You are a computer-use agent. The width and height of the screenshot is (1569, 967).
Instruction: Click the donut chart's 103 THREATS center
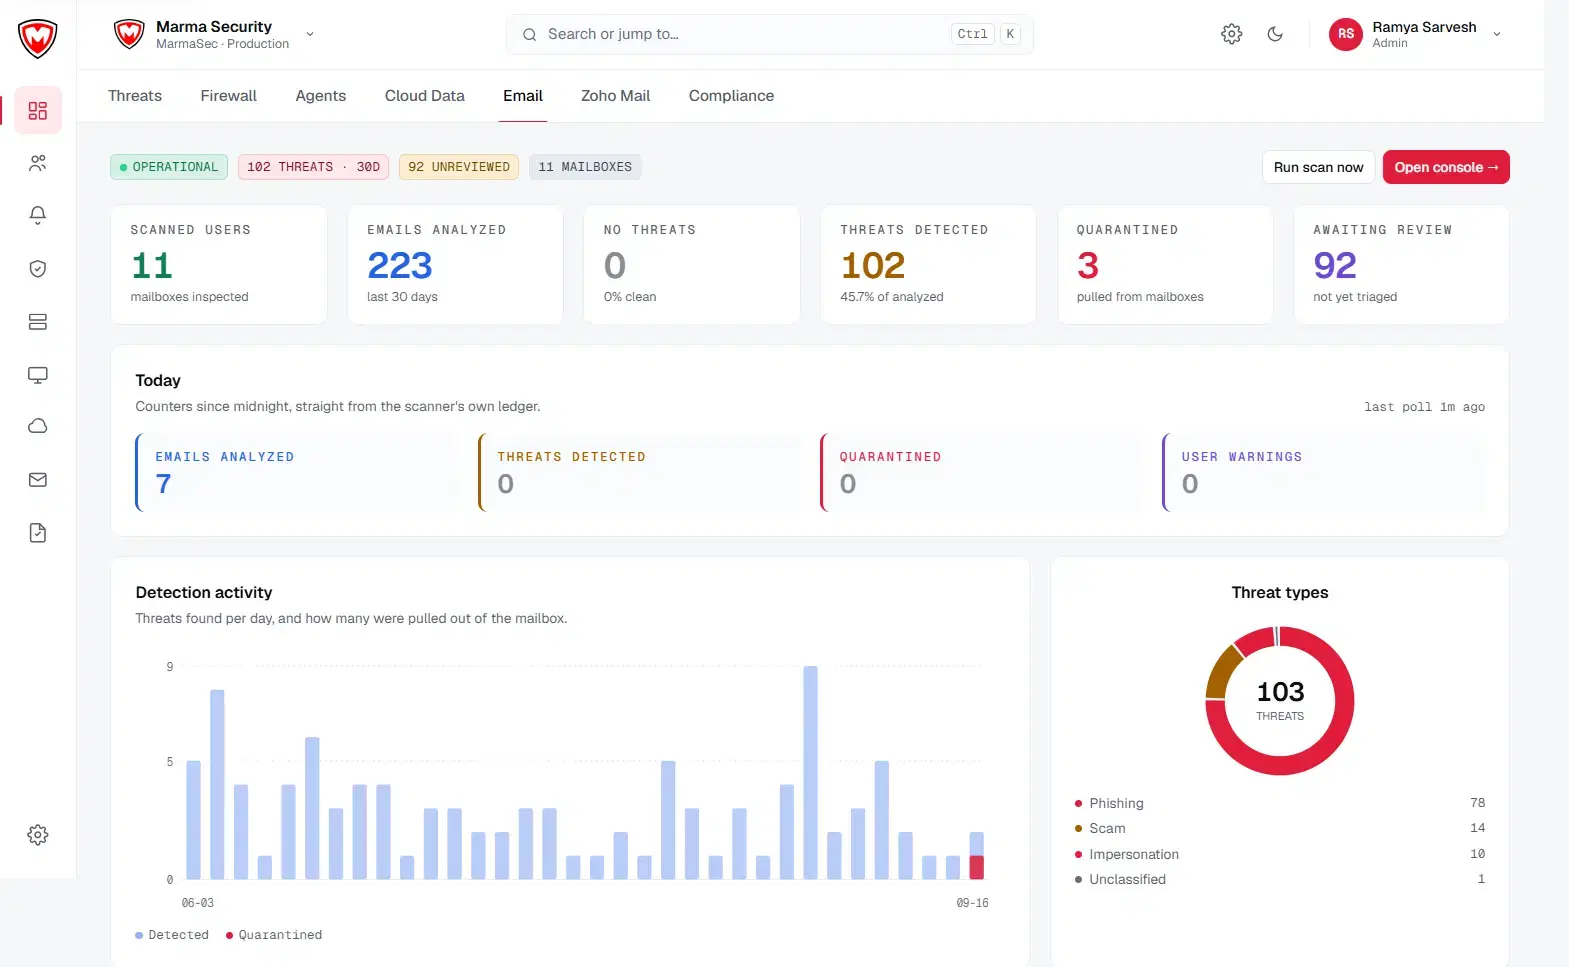pos(1280,700)
